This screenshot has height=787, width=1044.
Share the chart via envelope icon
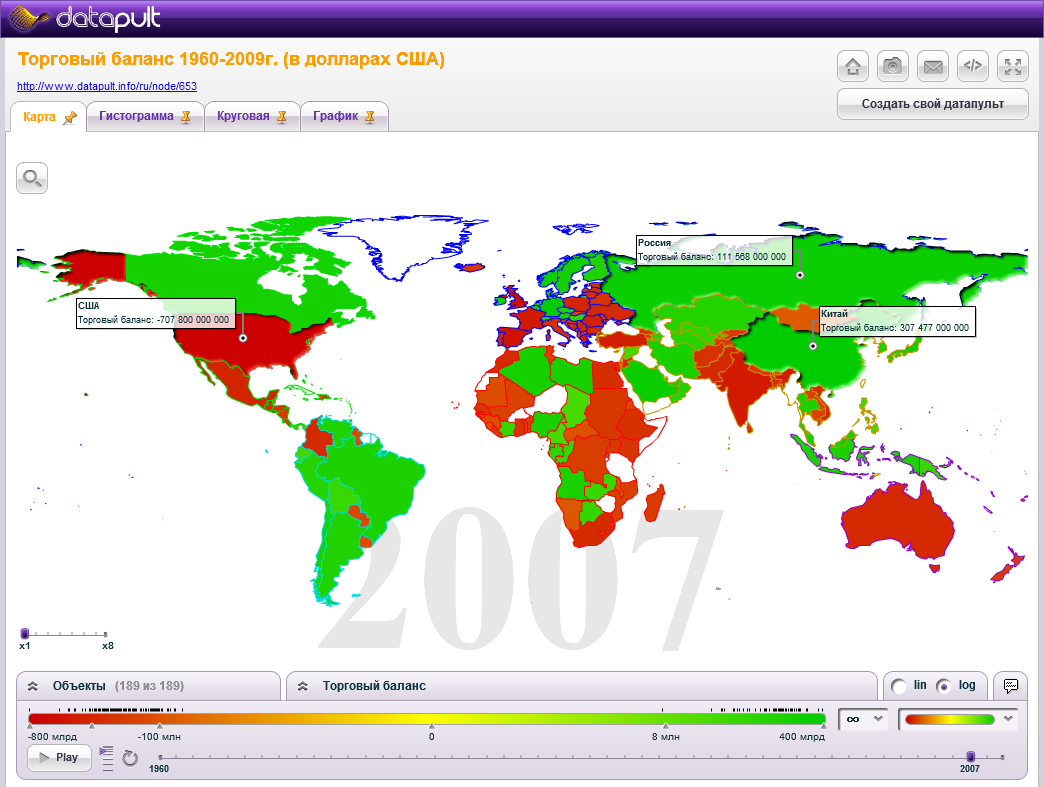(x=932, y=67)
